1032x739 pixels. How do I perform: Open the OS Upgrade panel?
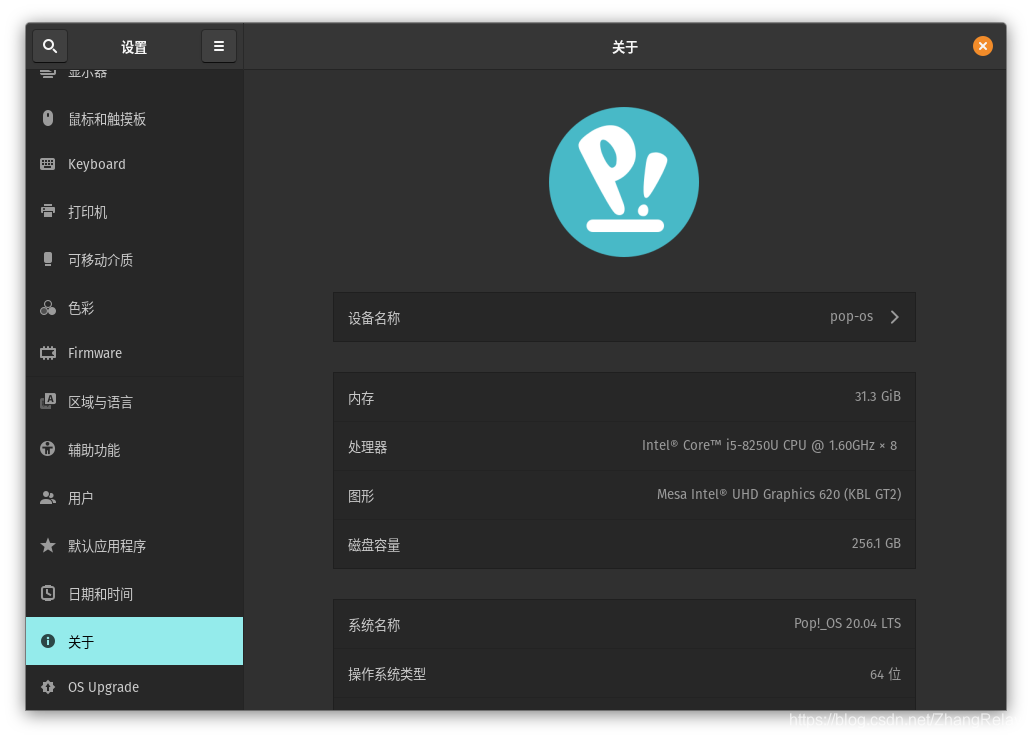point(134,687)
